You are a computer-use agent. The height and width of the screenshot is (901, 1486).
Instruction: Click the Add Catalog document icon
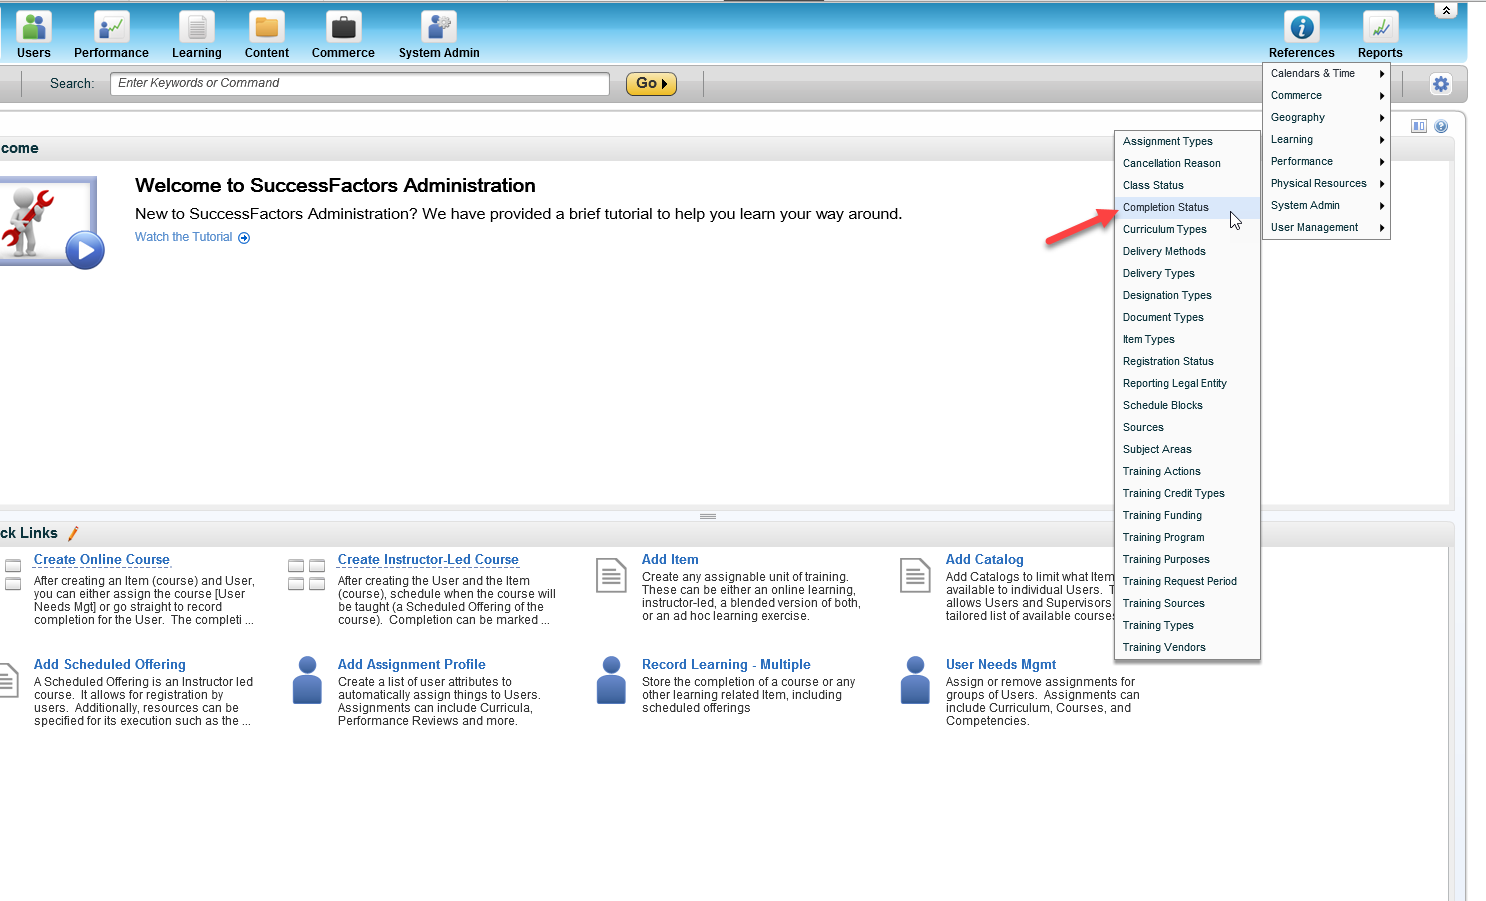coord(915,575)
